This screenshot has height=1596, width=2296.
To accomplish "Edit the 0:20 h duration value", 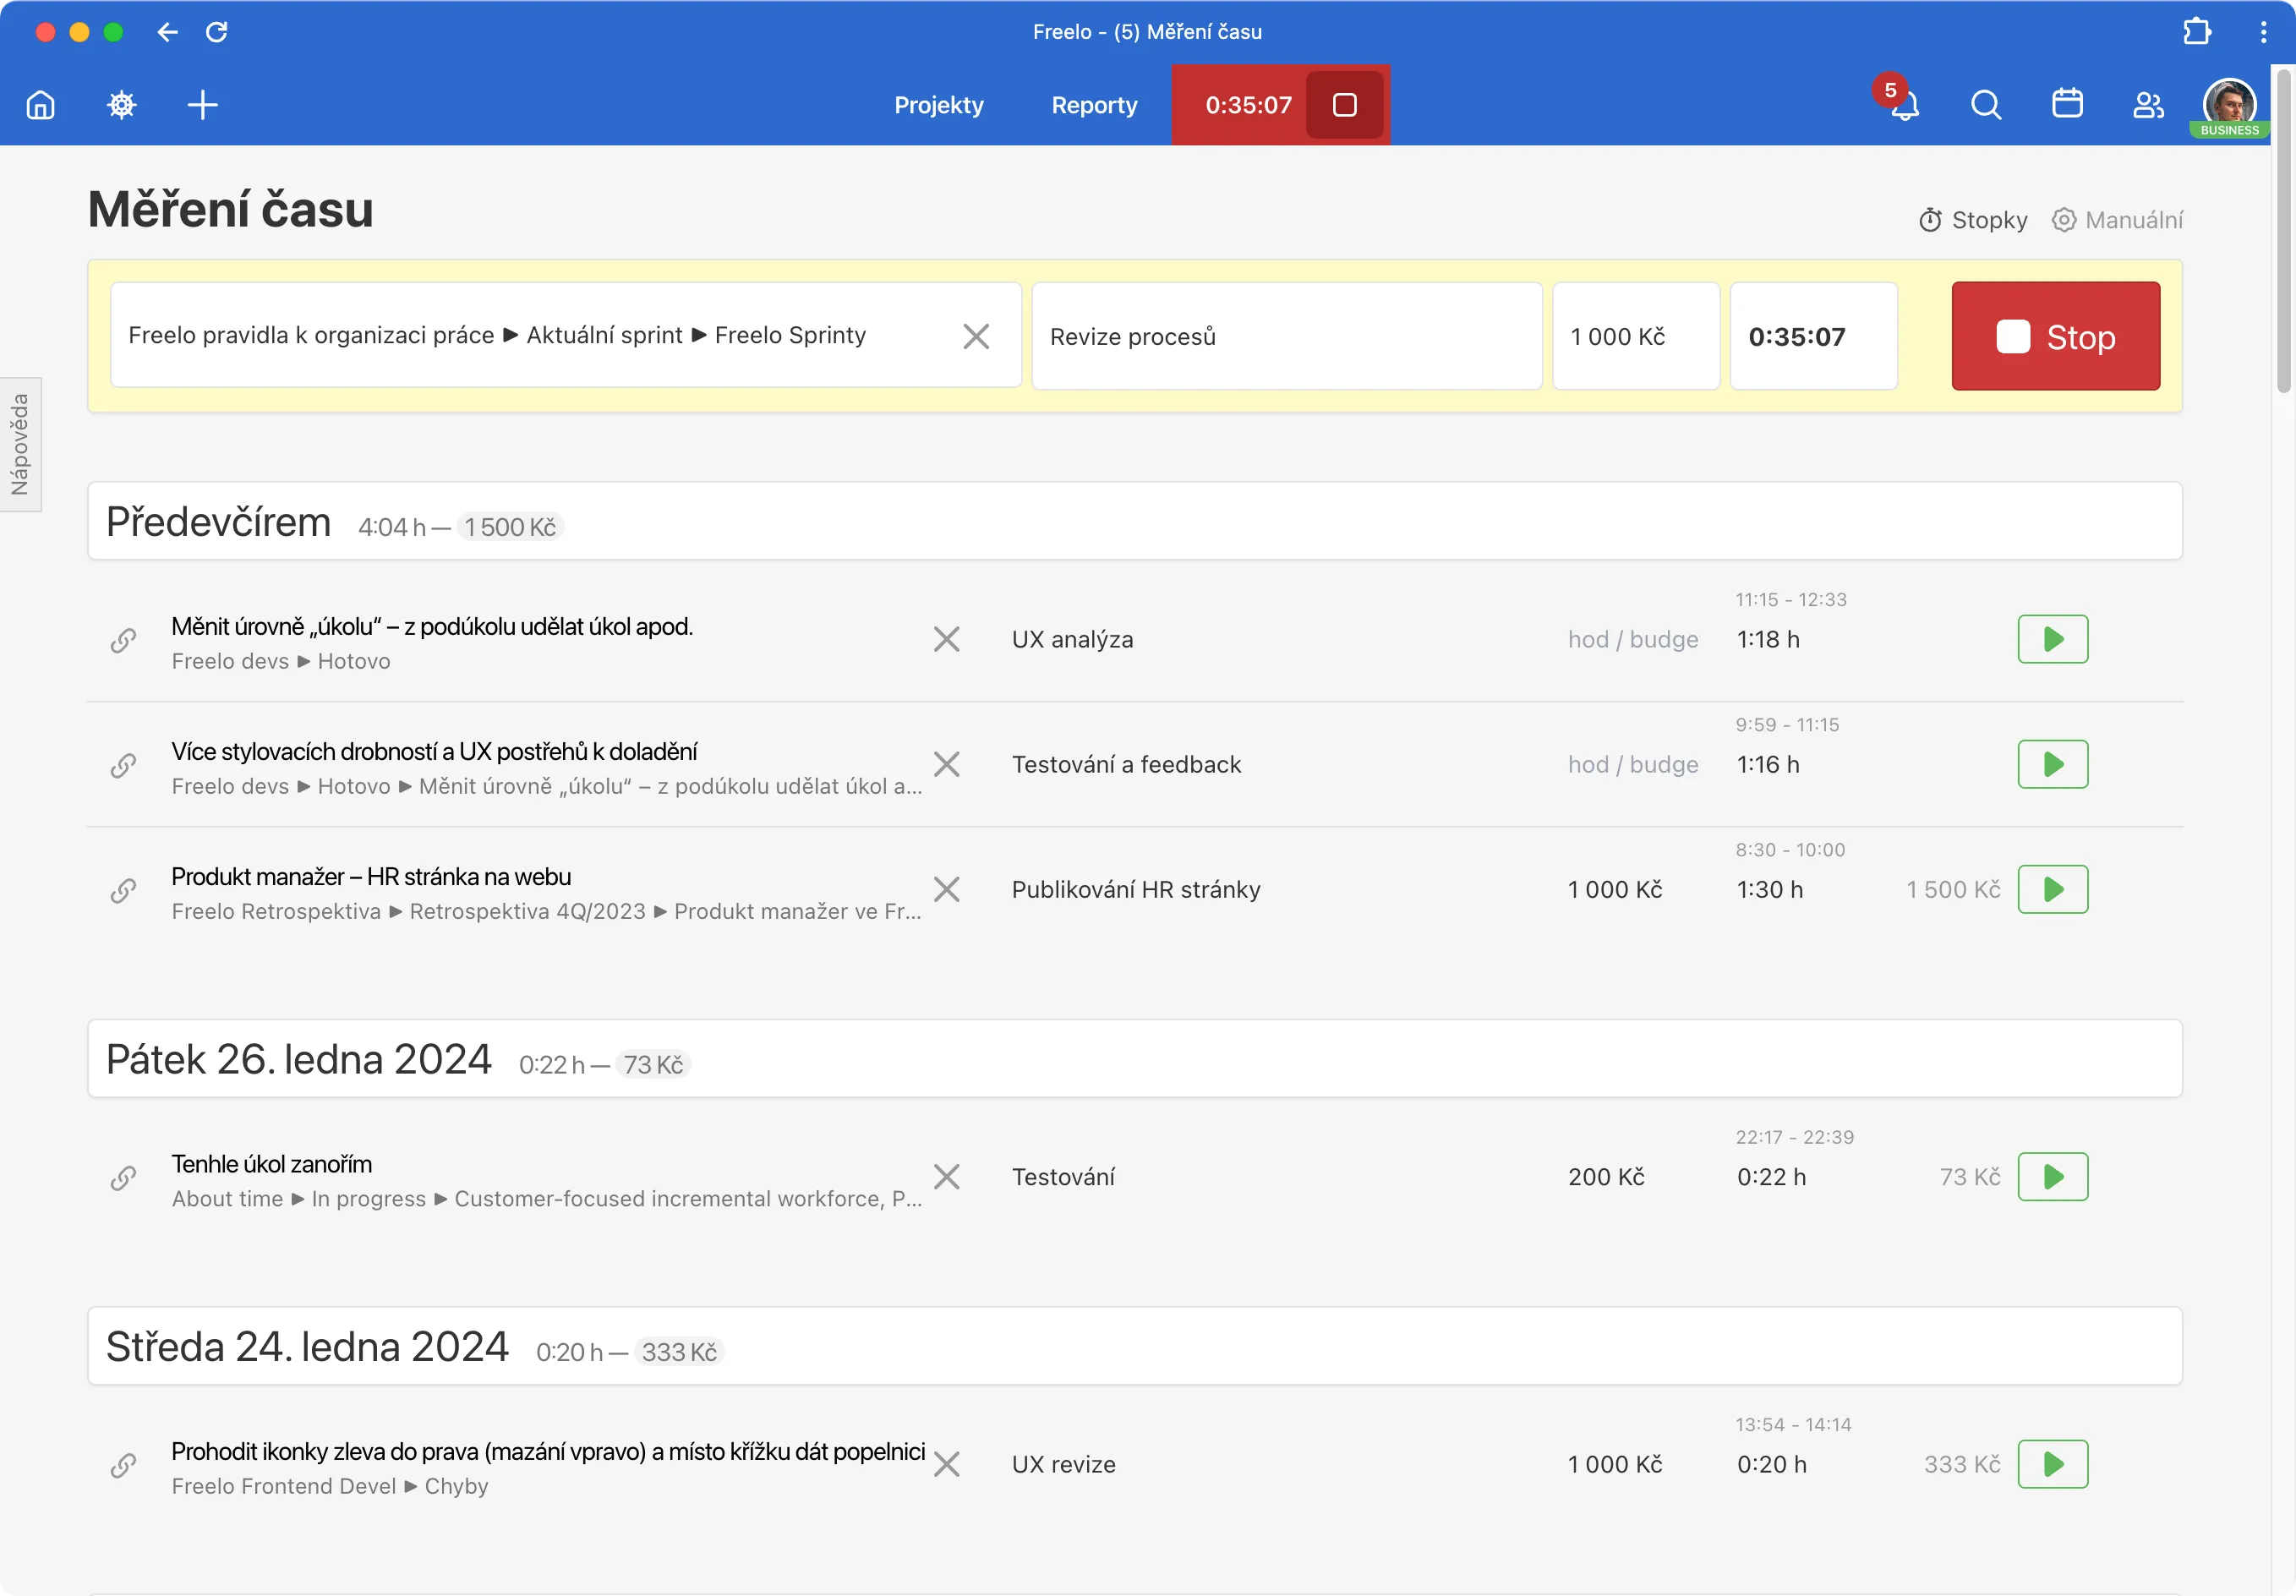I will point(1771,1465).
